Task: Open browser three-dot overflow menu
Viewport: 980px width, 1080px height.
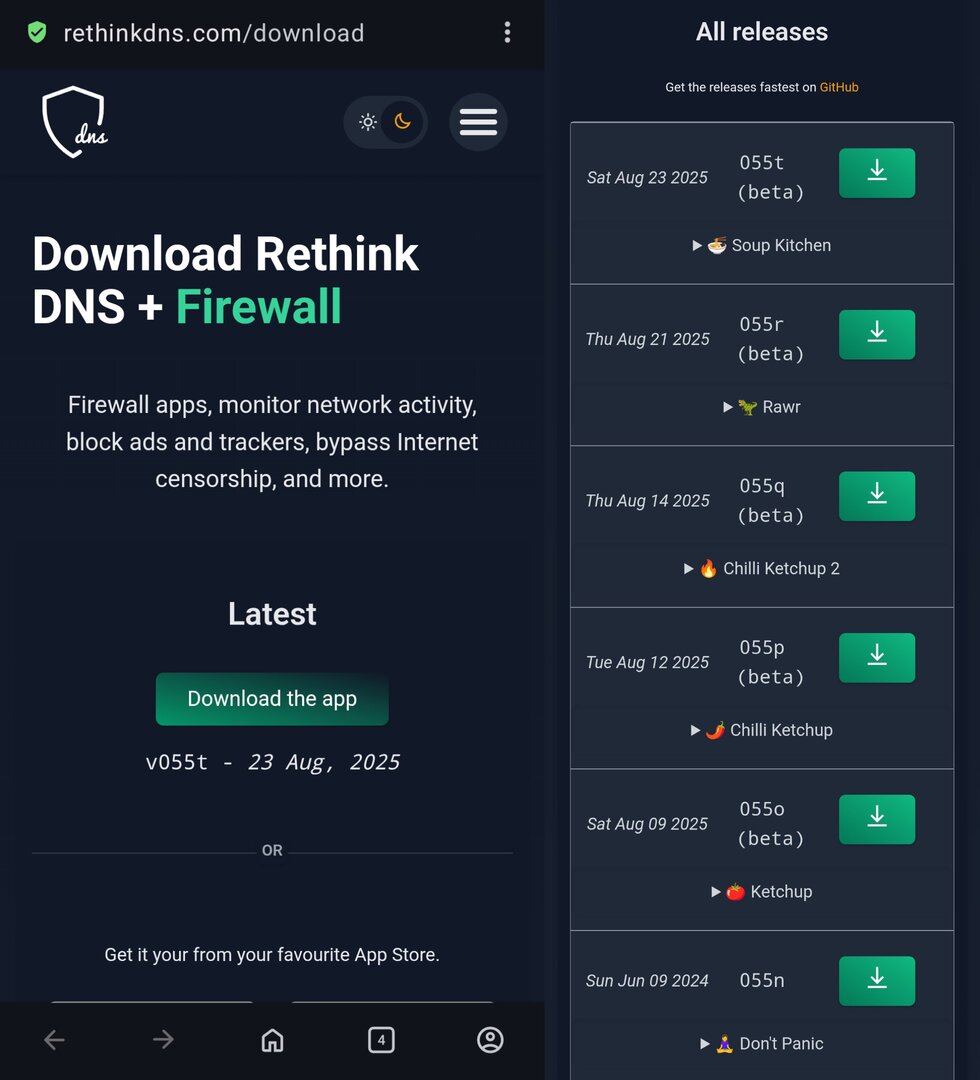Action: click(507, 33)
